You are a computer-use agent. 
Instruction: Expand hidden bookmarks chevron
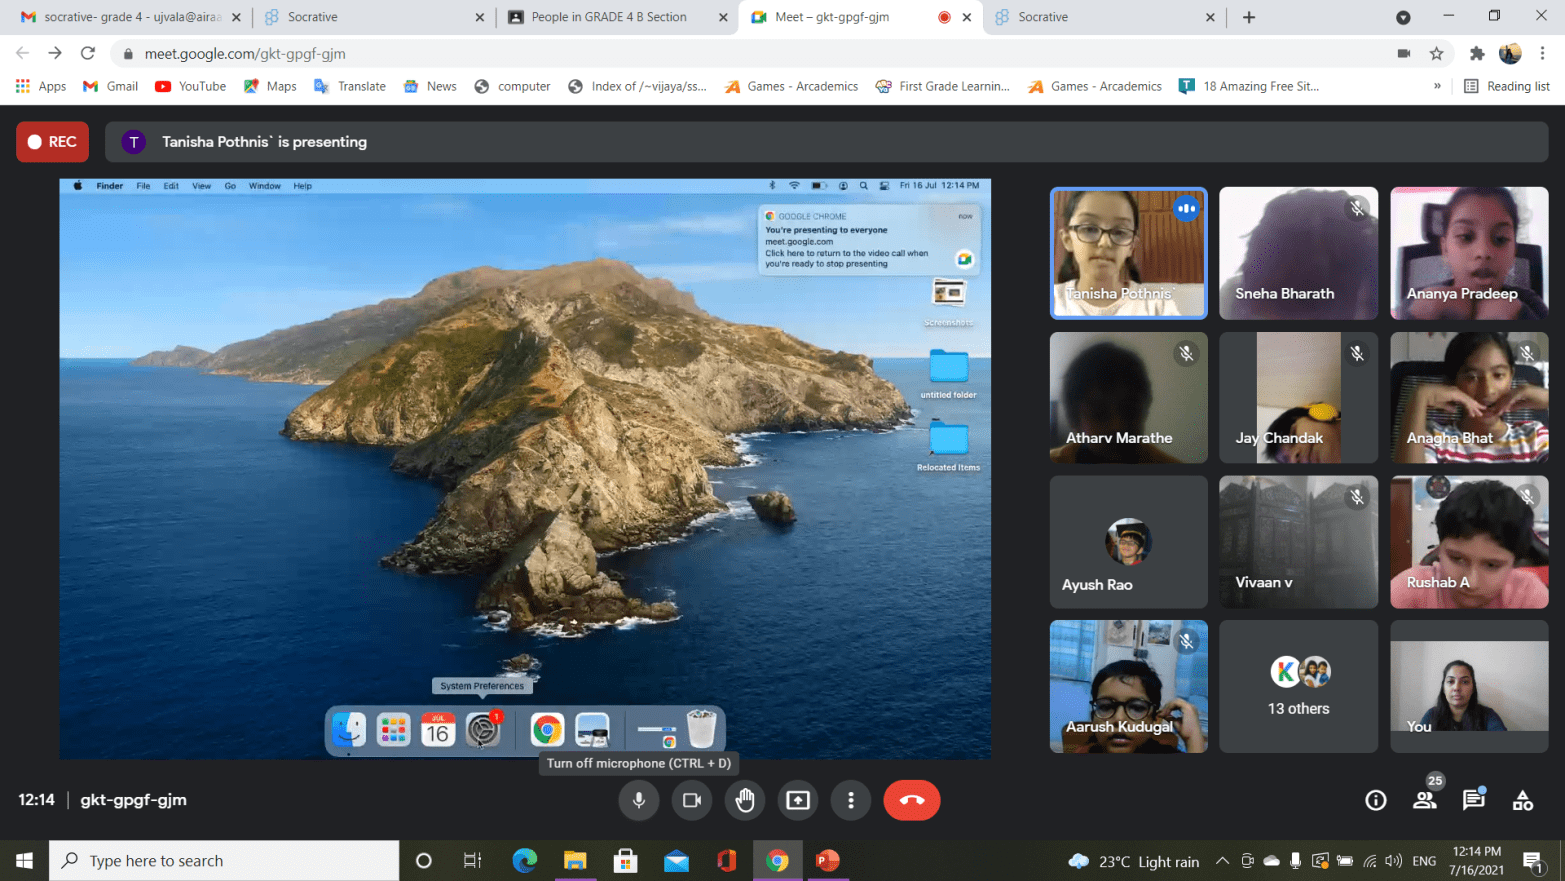coord(1437,86)
